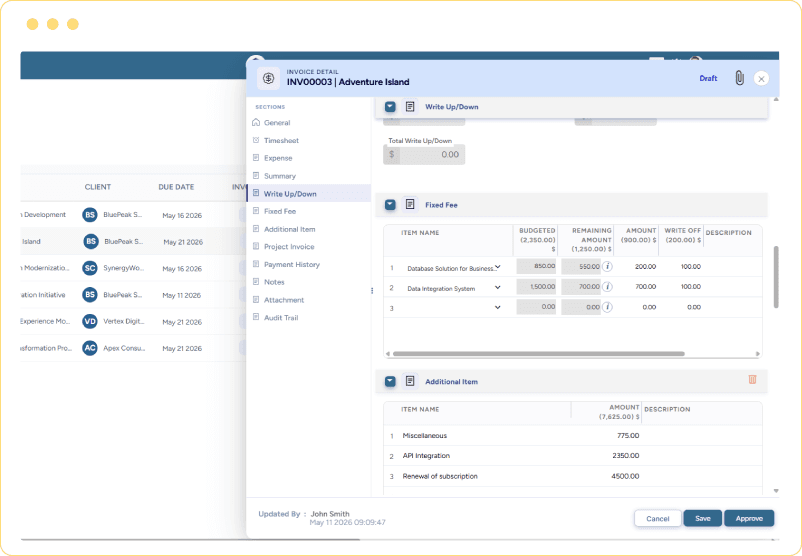Click the Save button
The image size is (802, 556).
tap(703, 518)
